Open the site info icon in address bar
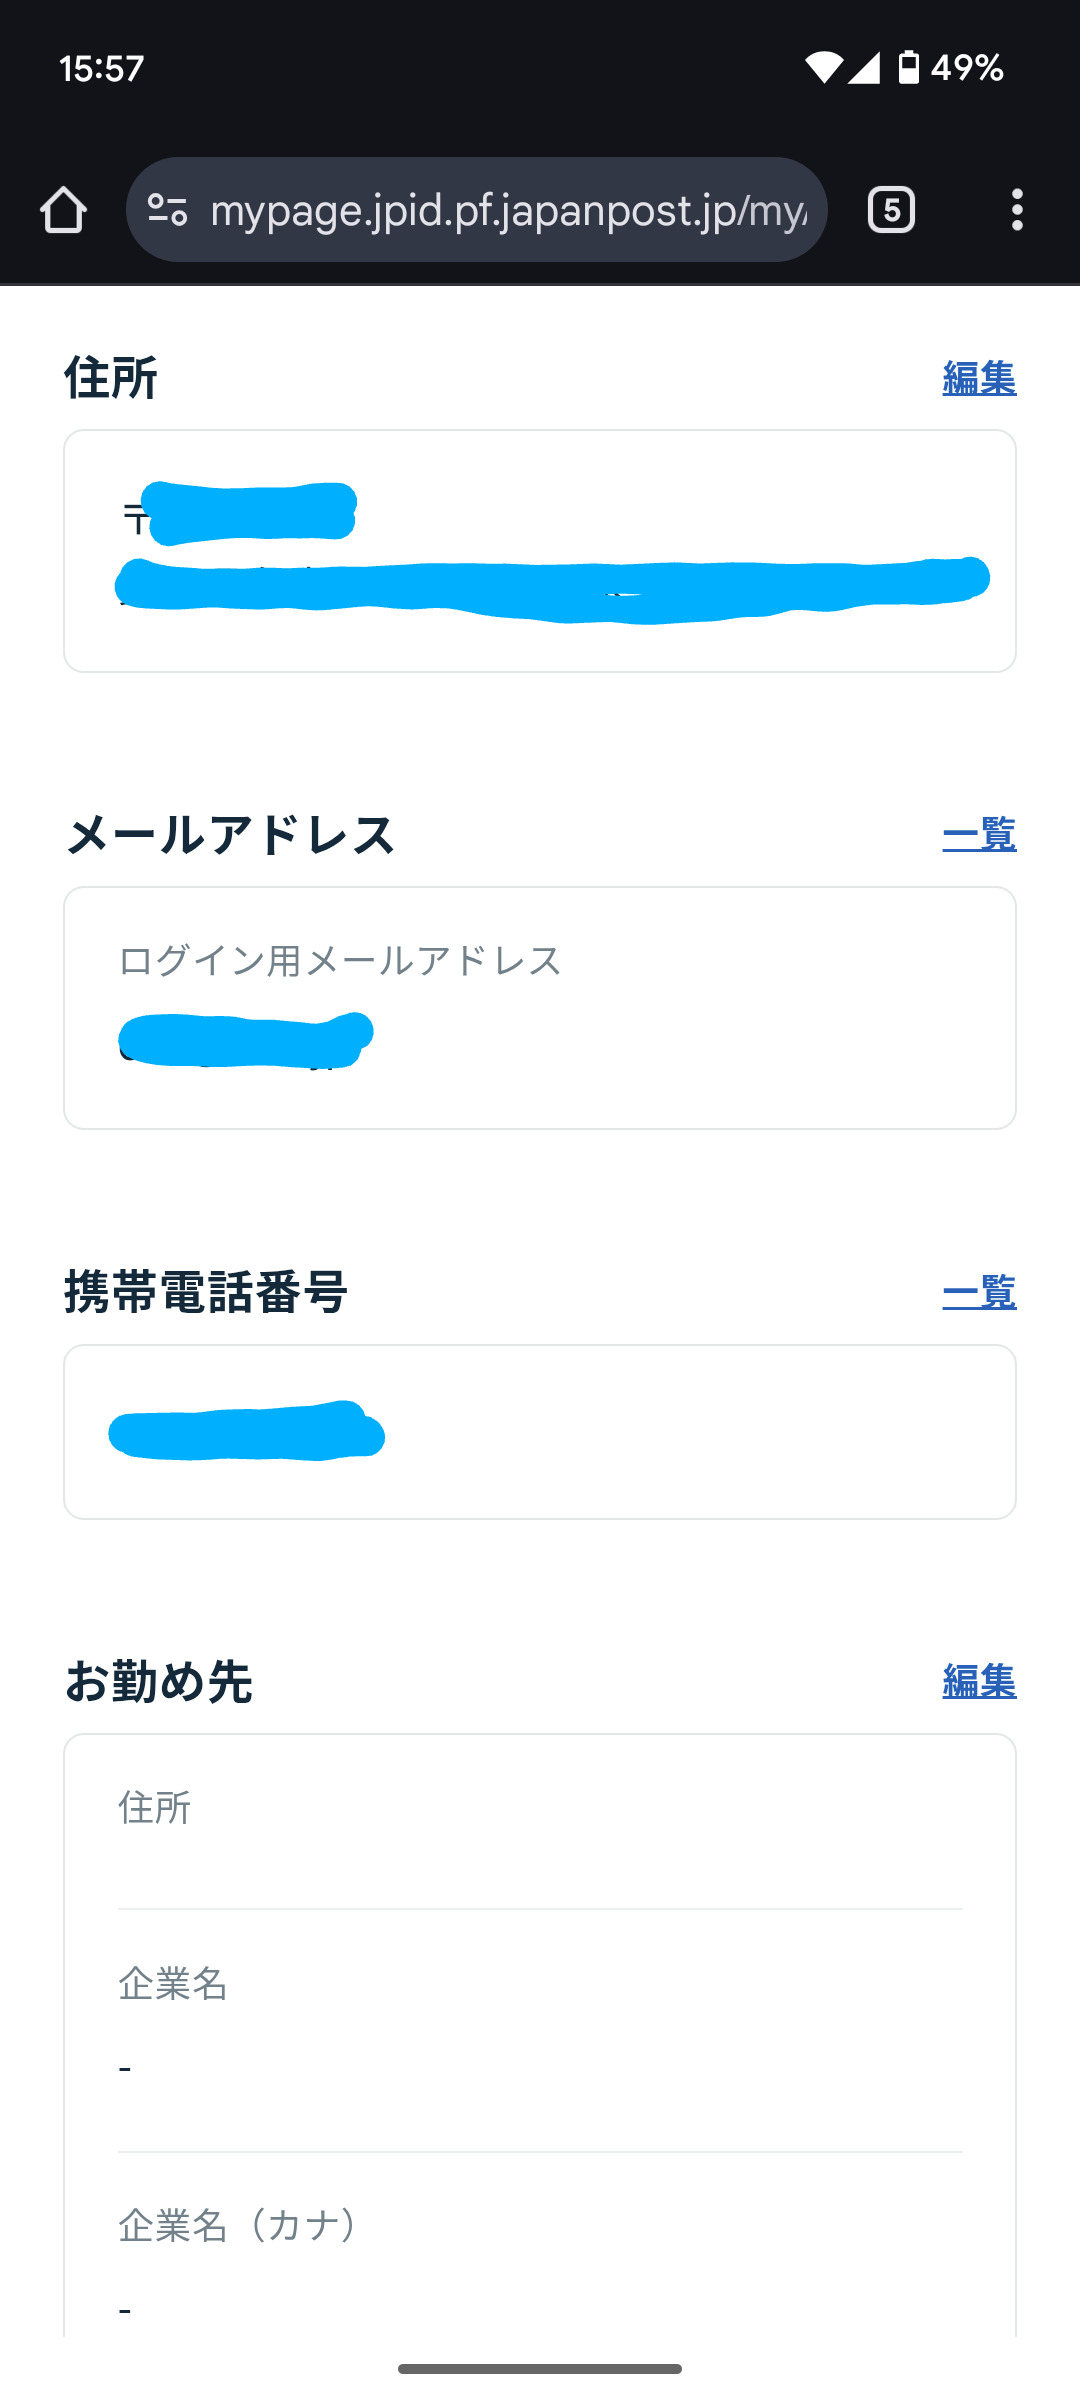The height and width of the screenshot is (2400, 1080). click(x=167, y=210)
